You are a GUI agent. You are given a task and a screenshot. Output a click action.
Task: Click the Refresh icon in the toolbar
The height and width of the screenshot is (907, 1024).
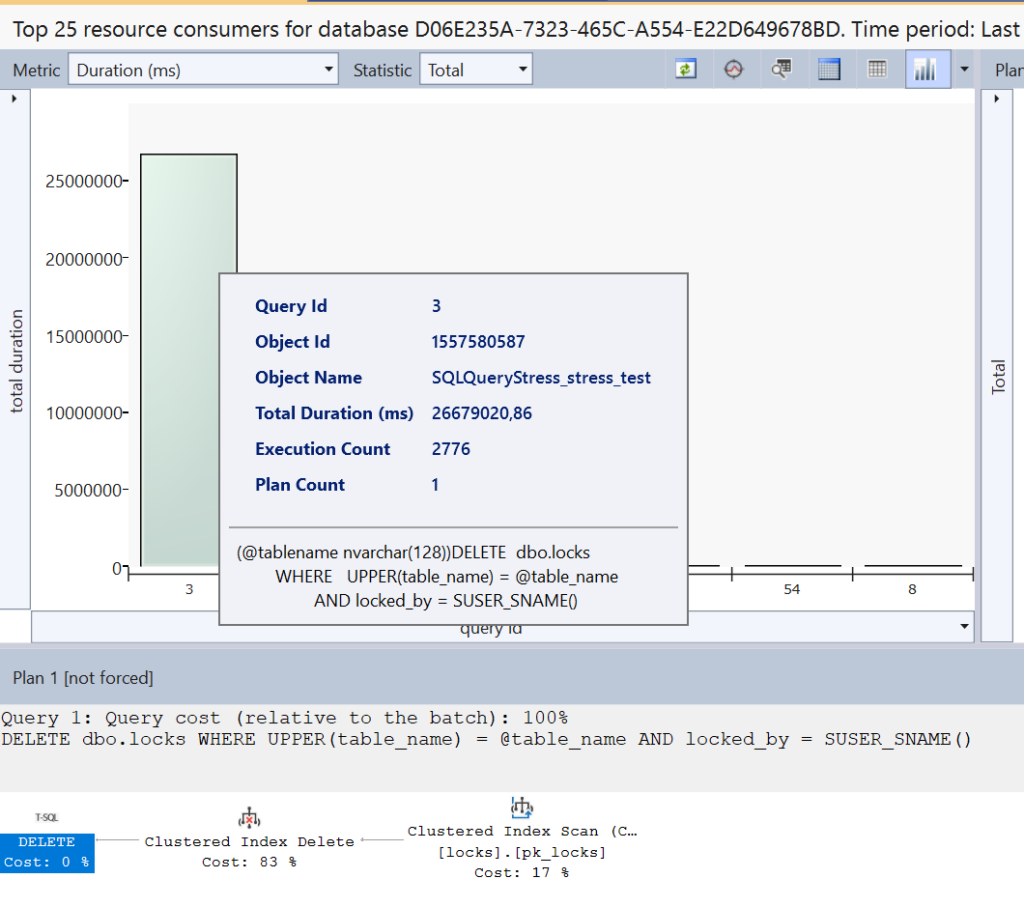tap(685, 70)
